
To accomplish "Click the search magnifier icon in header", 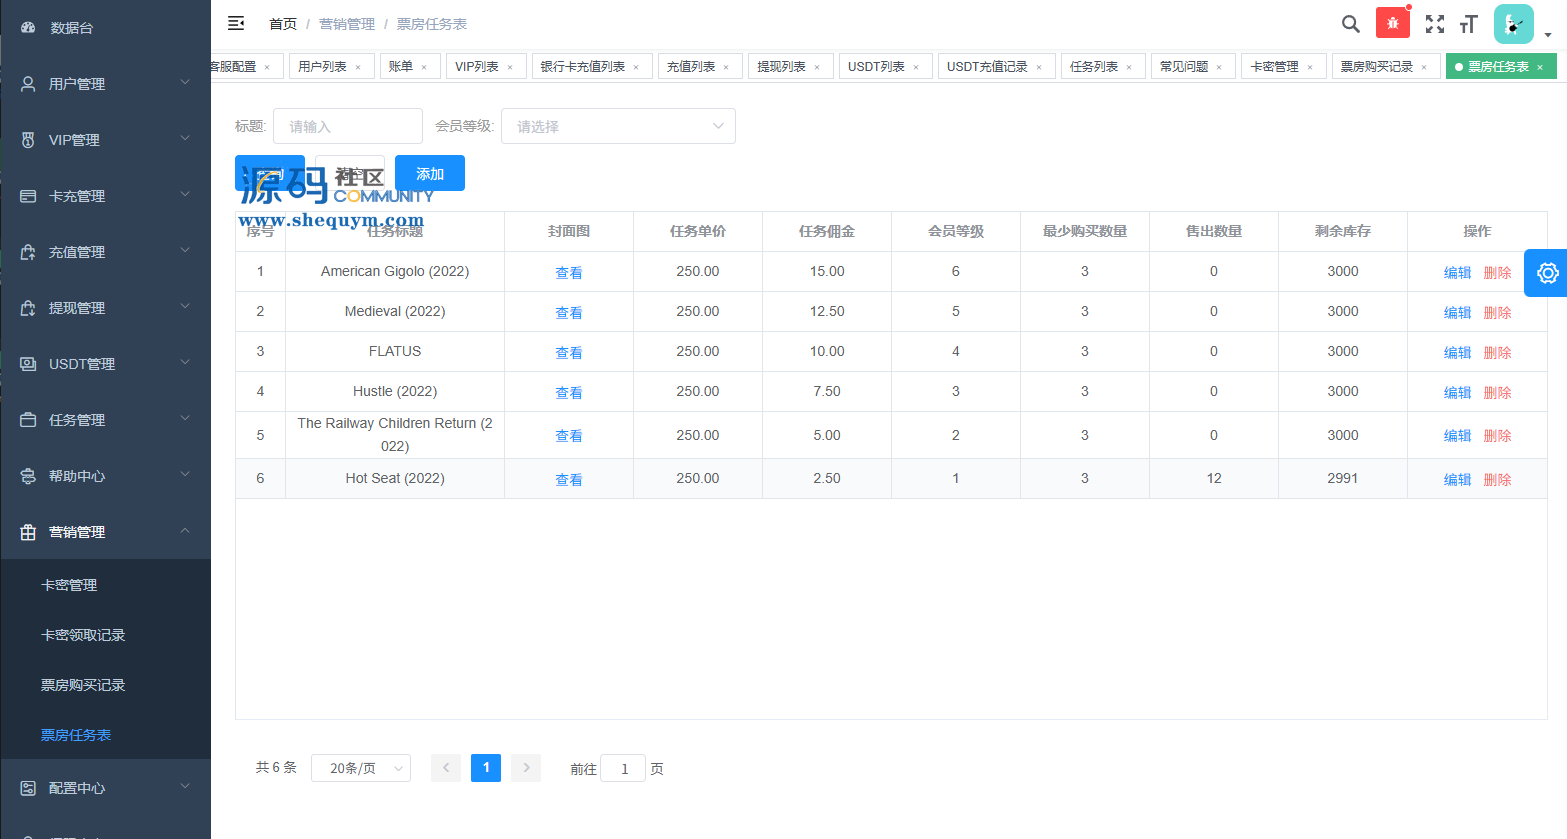I will coord(1350,24).
